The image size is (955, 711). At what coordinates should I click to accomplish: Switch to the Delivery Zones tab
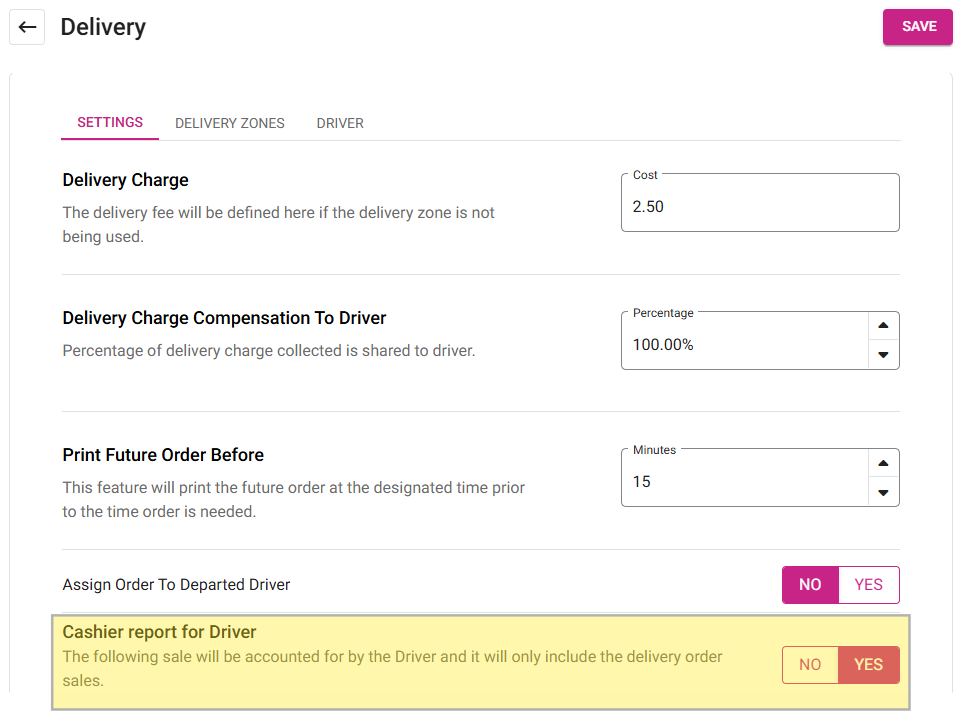coord(230,123)
